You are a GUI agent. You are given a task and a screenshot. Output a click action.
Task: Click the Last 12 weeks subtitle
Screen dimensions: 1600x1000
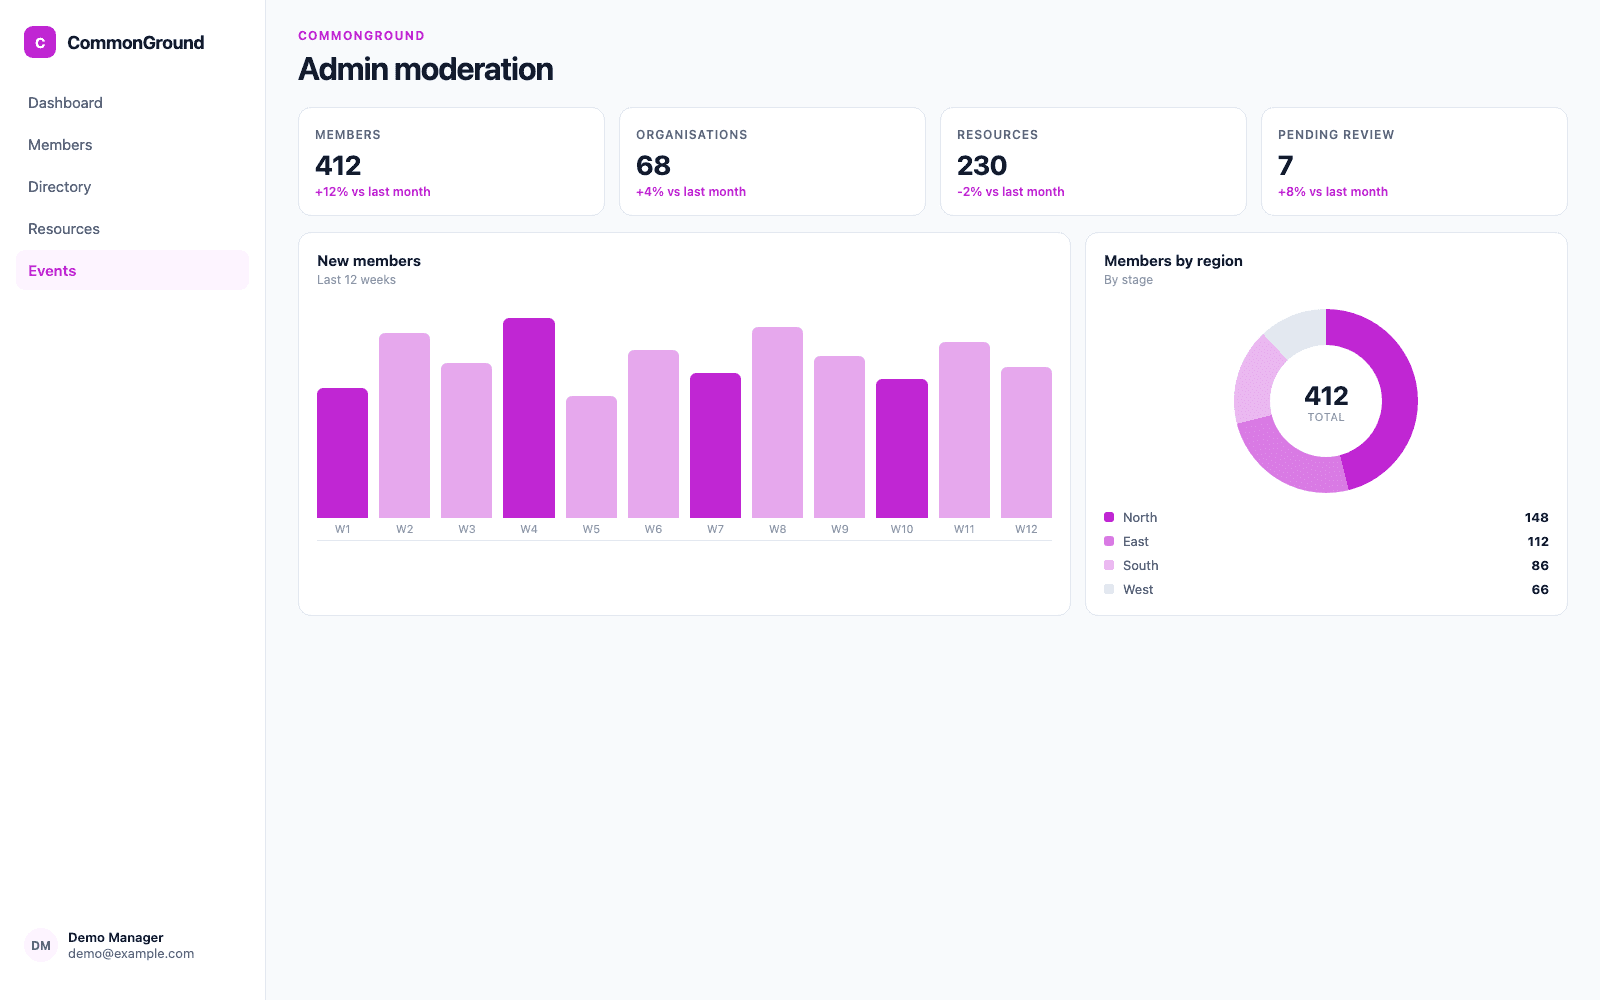pos(356,280)
